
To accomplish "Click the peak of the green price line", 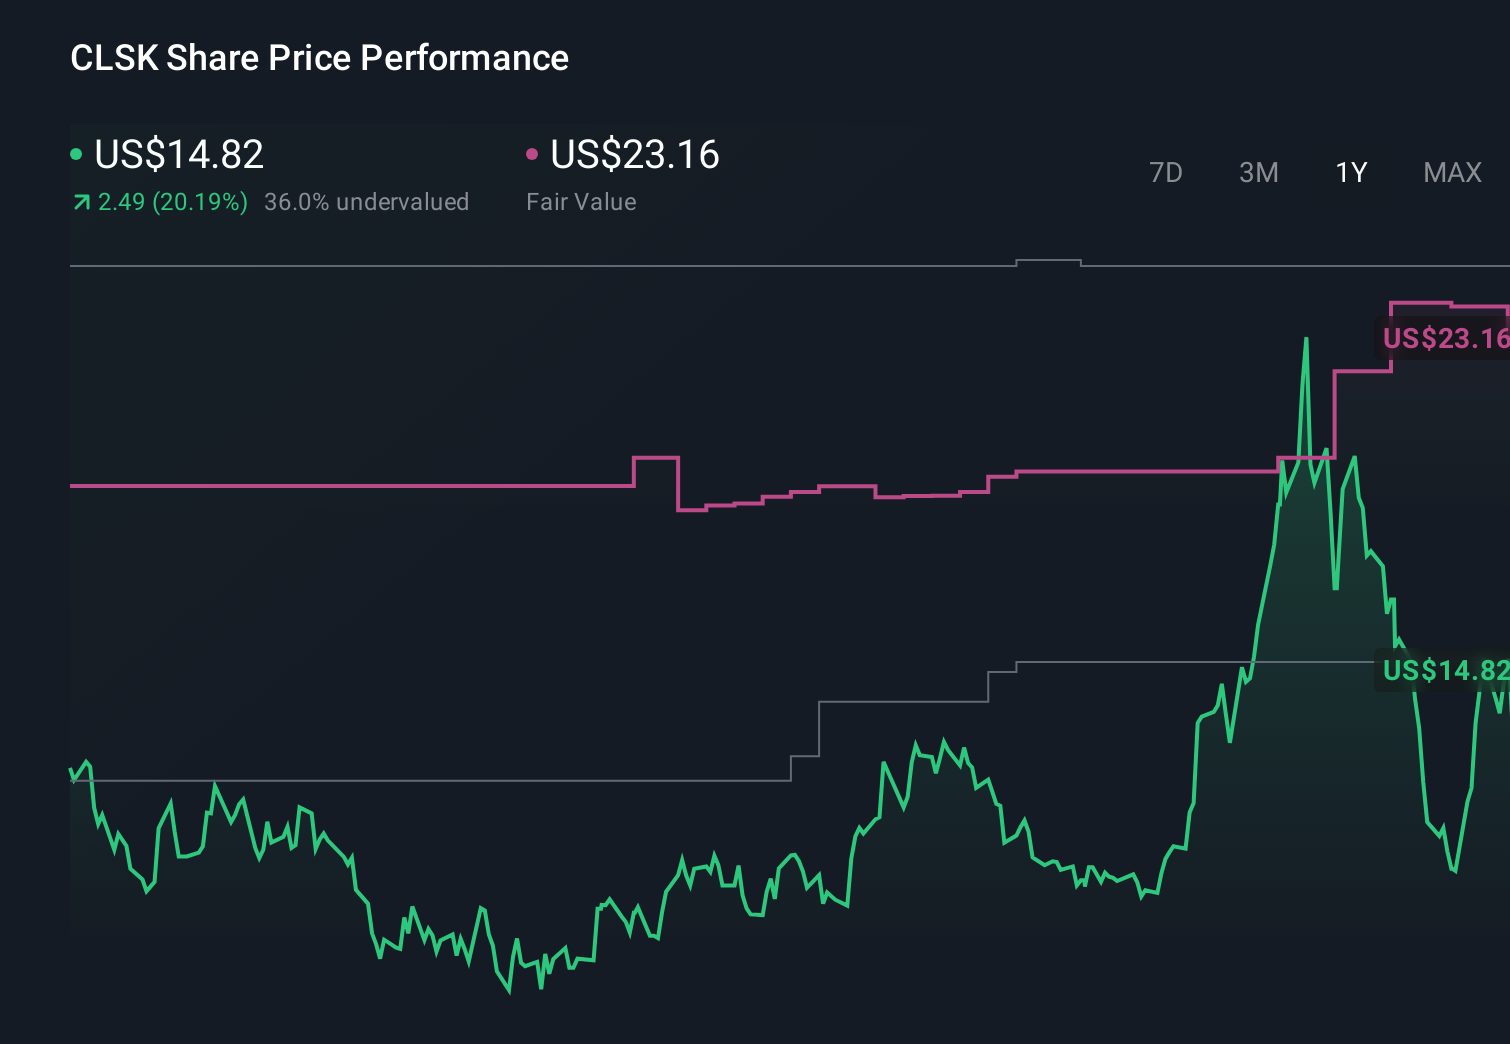I will (x=1307, y=340).
